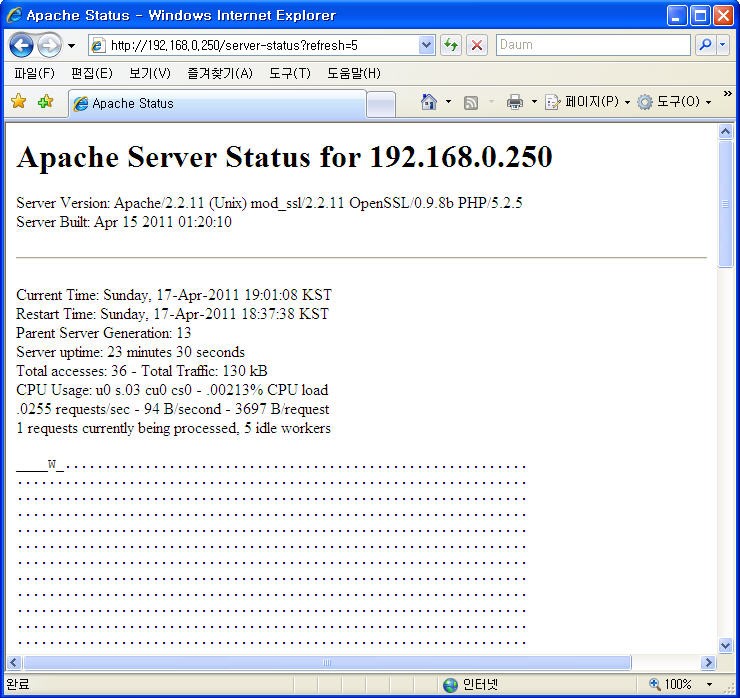Click the Refresh page icon
This screenshot has height=698, width=740.
coord(451,45)
